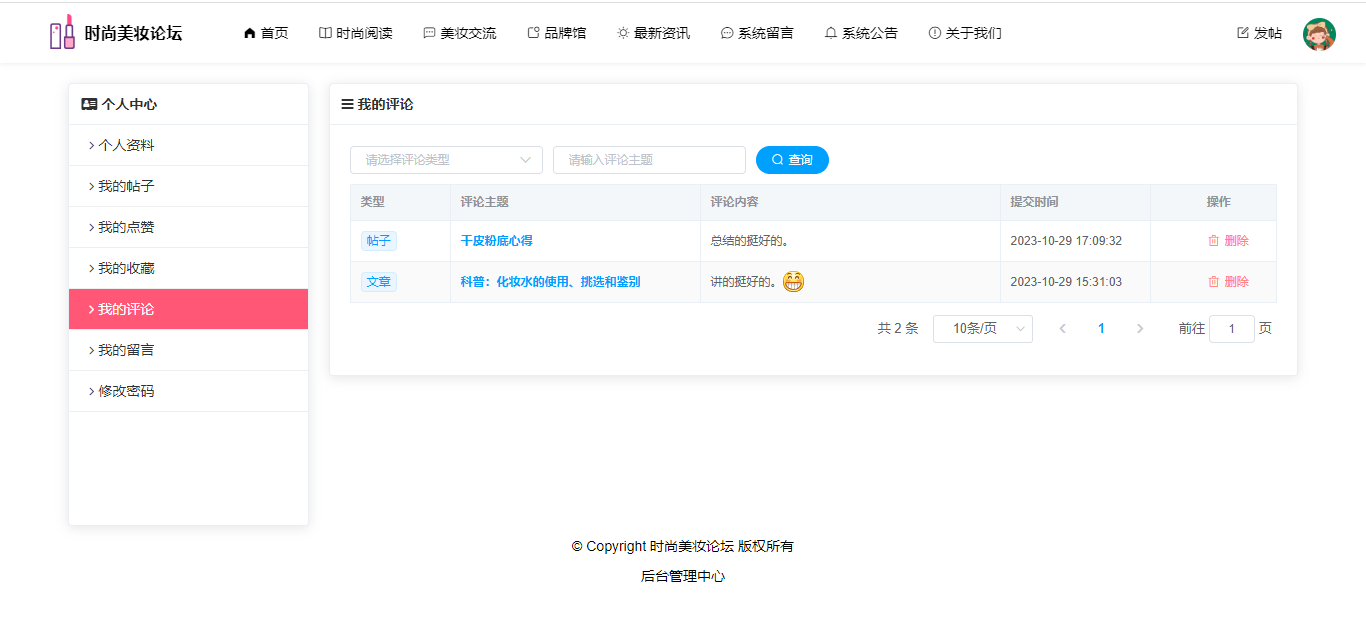Open the 科普：化妆水的使用、挑选和鉴别 link
Image resolution: width=1366 pixels, height=622 pixels.
[550, 282]
